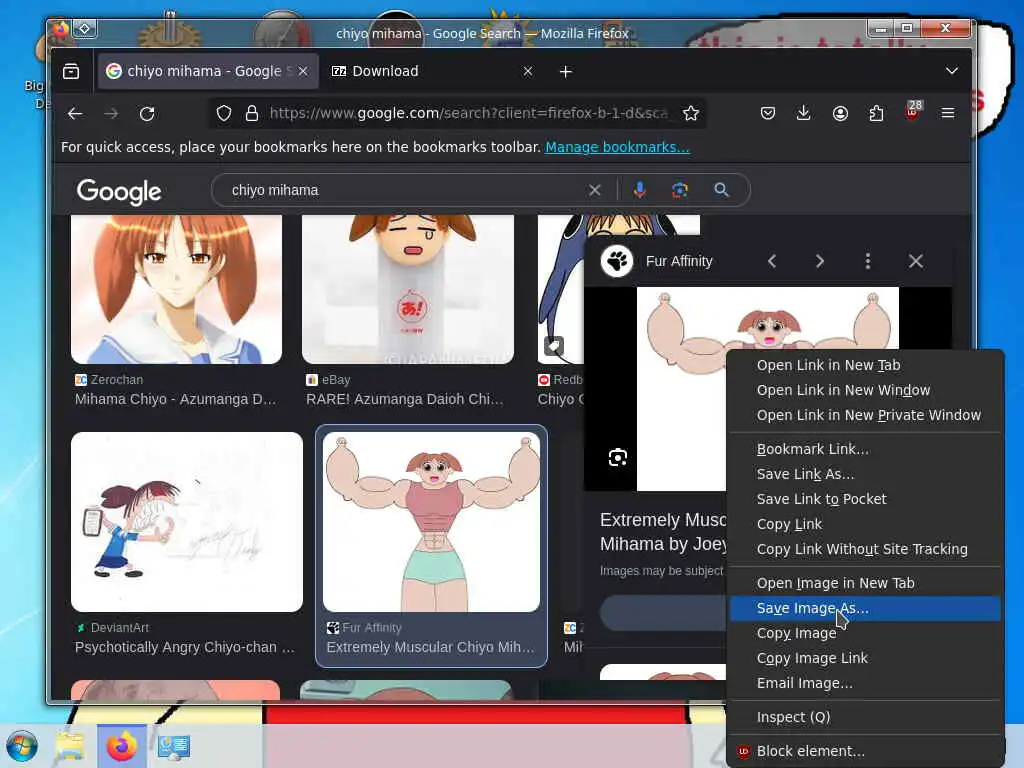This screenshot has width=1024, height=768.
Task: Open the Downloads panel arrow icon
Action: (x=804, y=114)
